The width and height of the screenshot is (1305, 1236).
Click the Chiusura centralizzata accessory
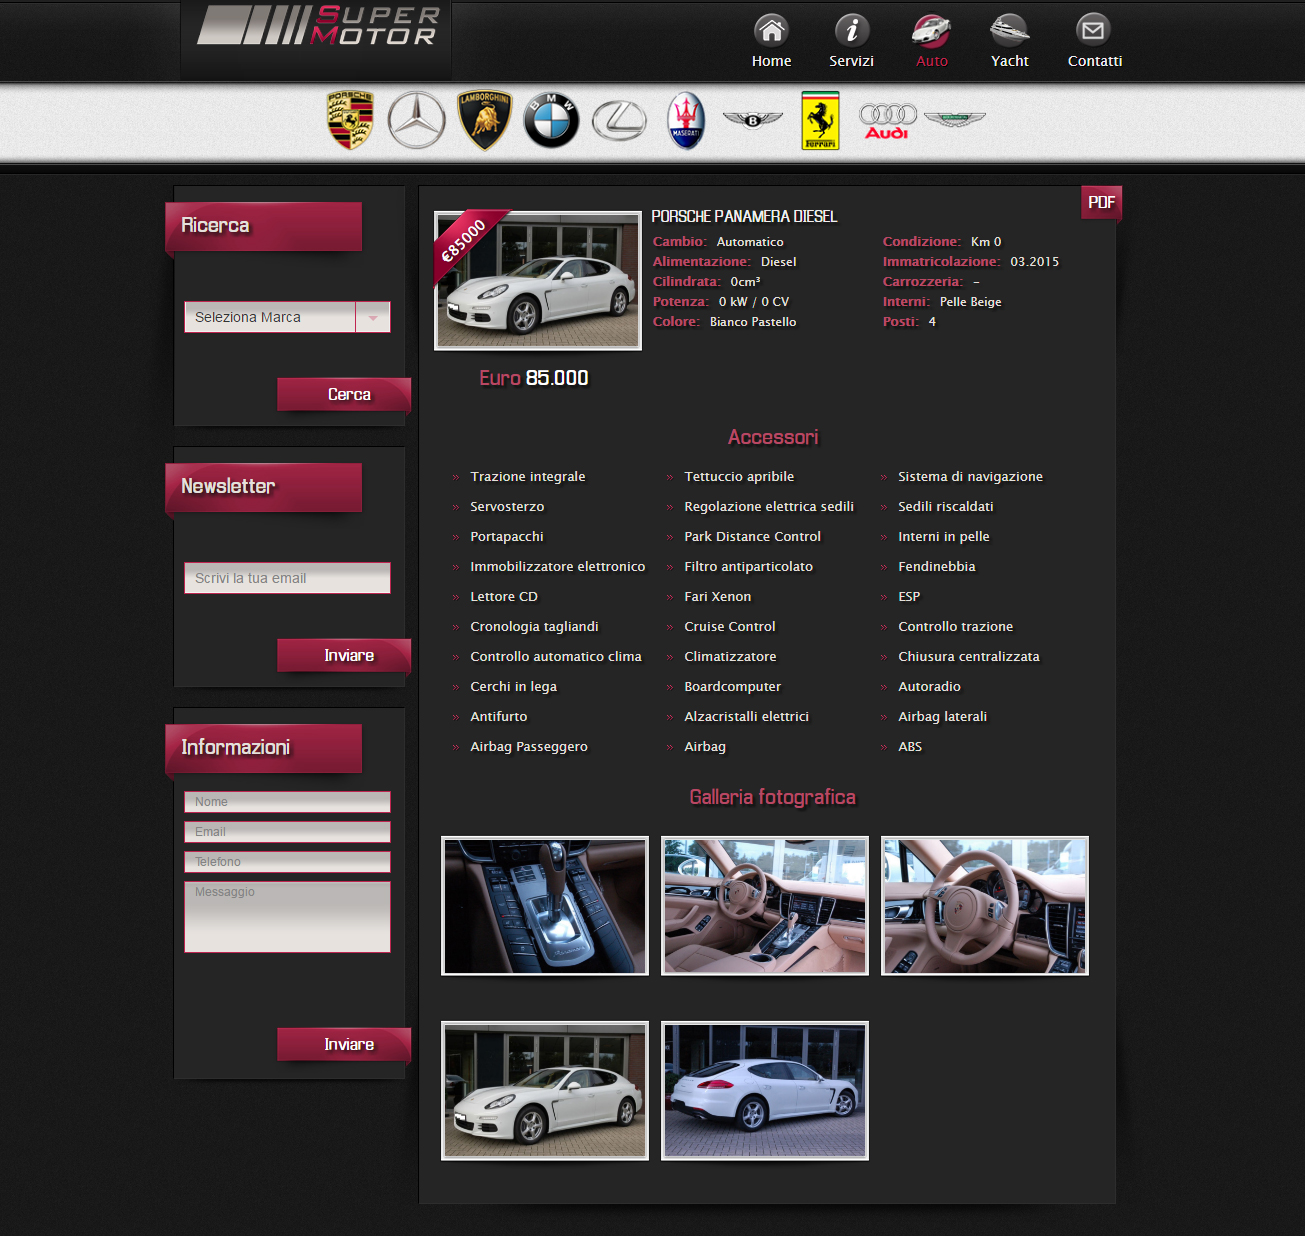(x=969, y=657)
